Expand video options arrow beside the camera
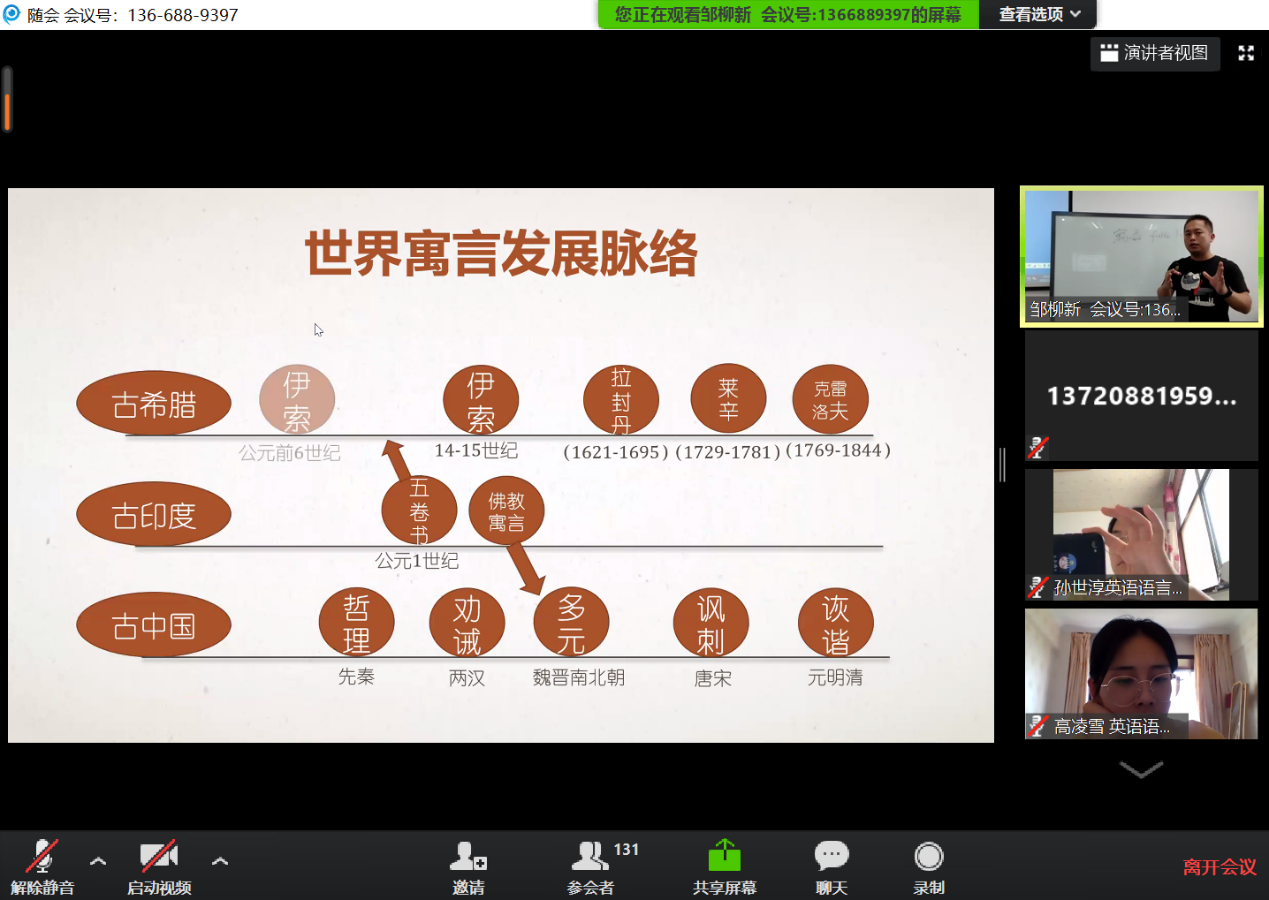Screen dimensions: 1269x900 pyautogui.click(x=220, y=861)
